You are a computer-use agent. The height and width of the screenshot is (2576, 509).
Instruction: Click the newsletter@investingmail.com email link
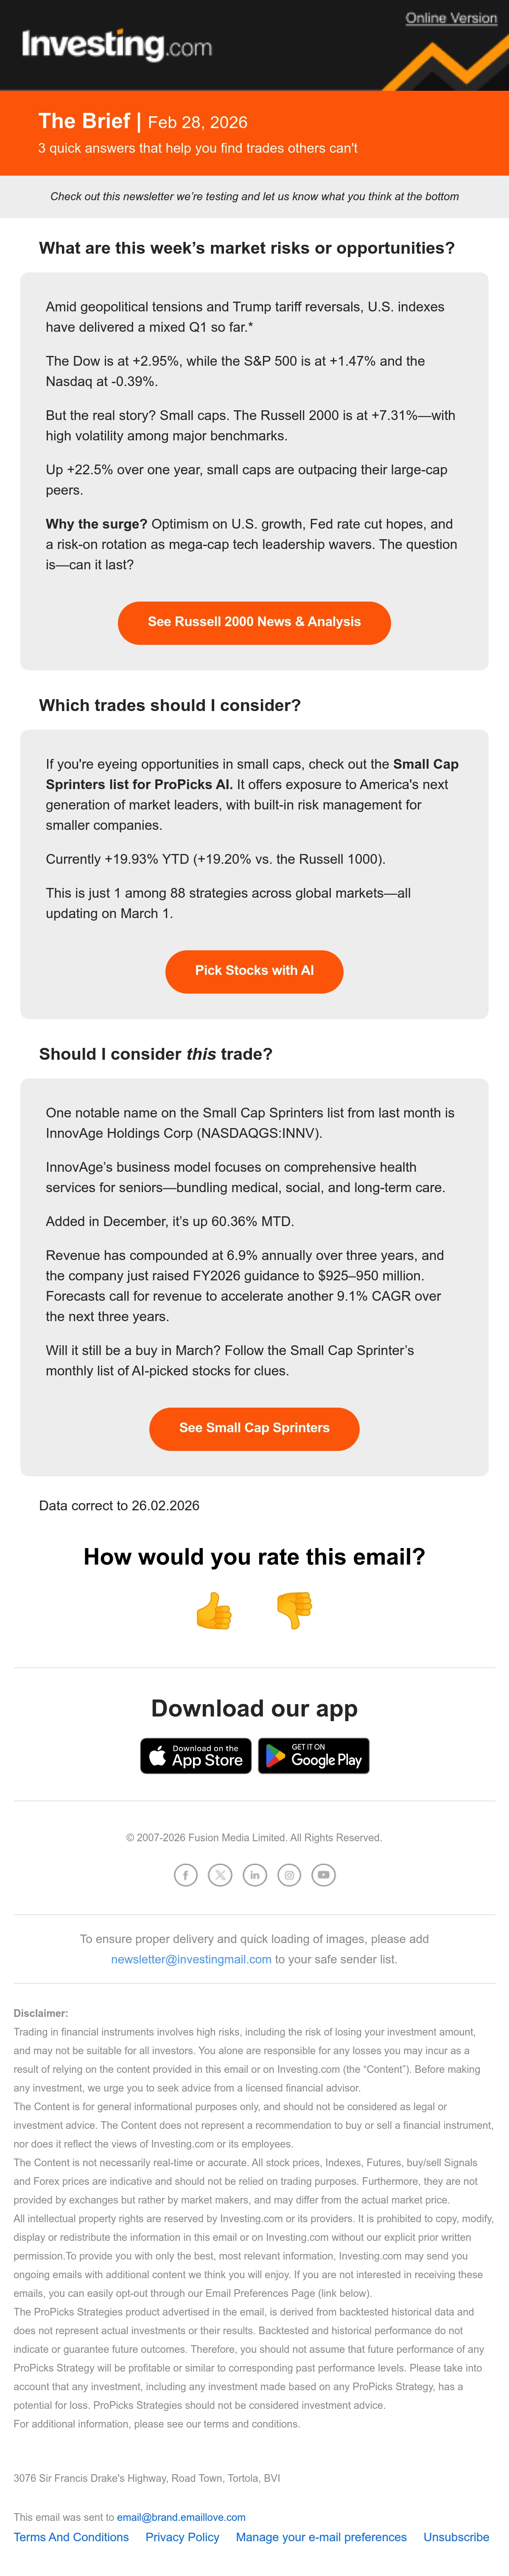(x=191, y=1959)
